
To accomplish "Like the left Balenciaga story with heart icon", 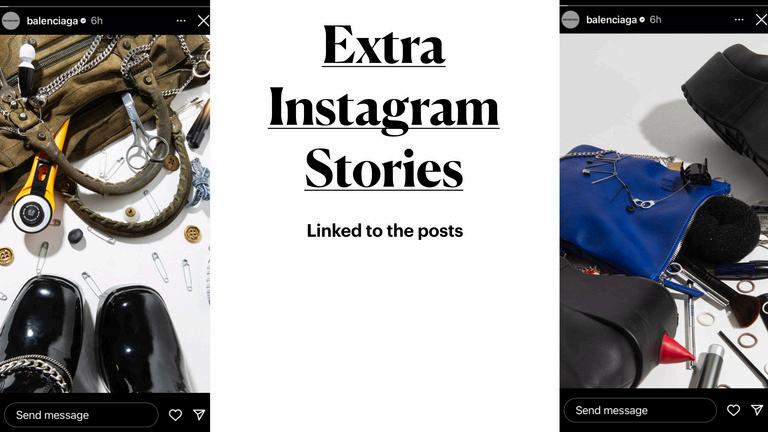I will (x=175, y=415).
